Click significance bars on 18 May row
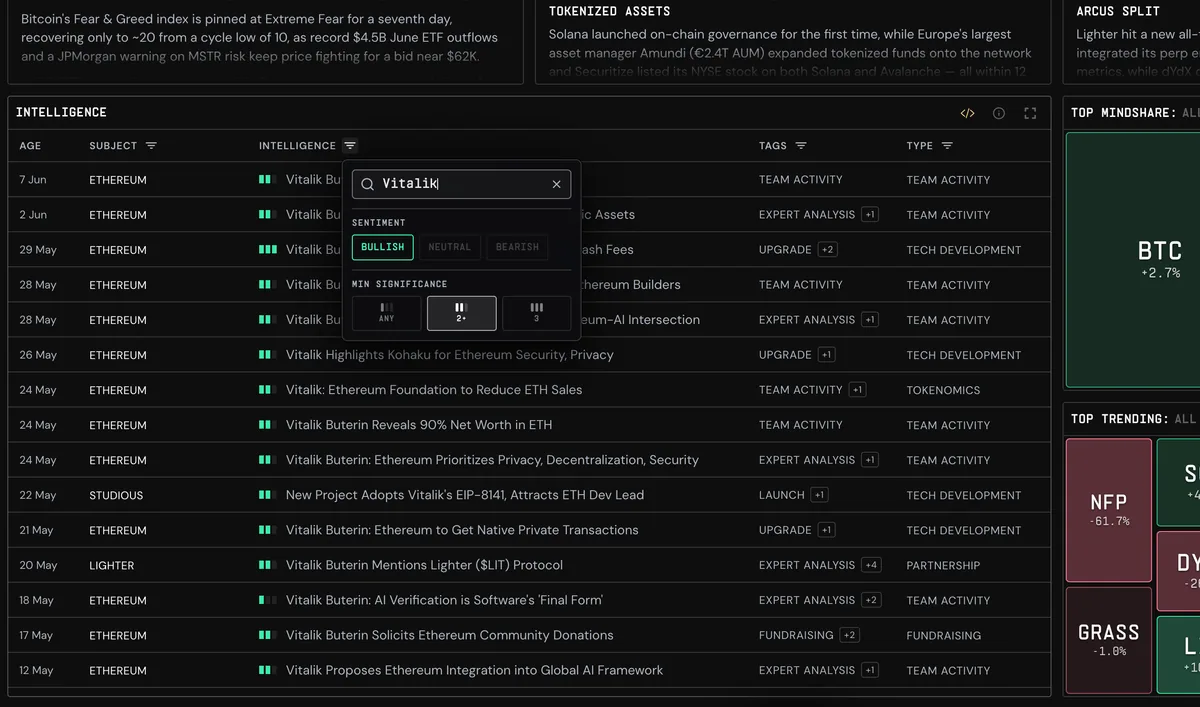1200x707 pixels. click(x=268, y=600)
